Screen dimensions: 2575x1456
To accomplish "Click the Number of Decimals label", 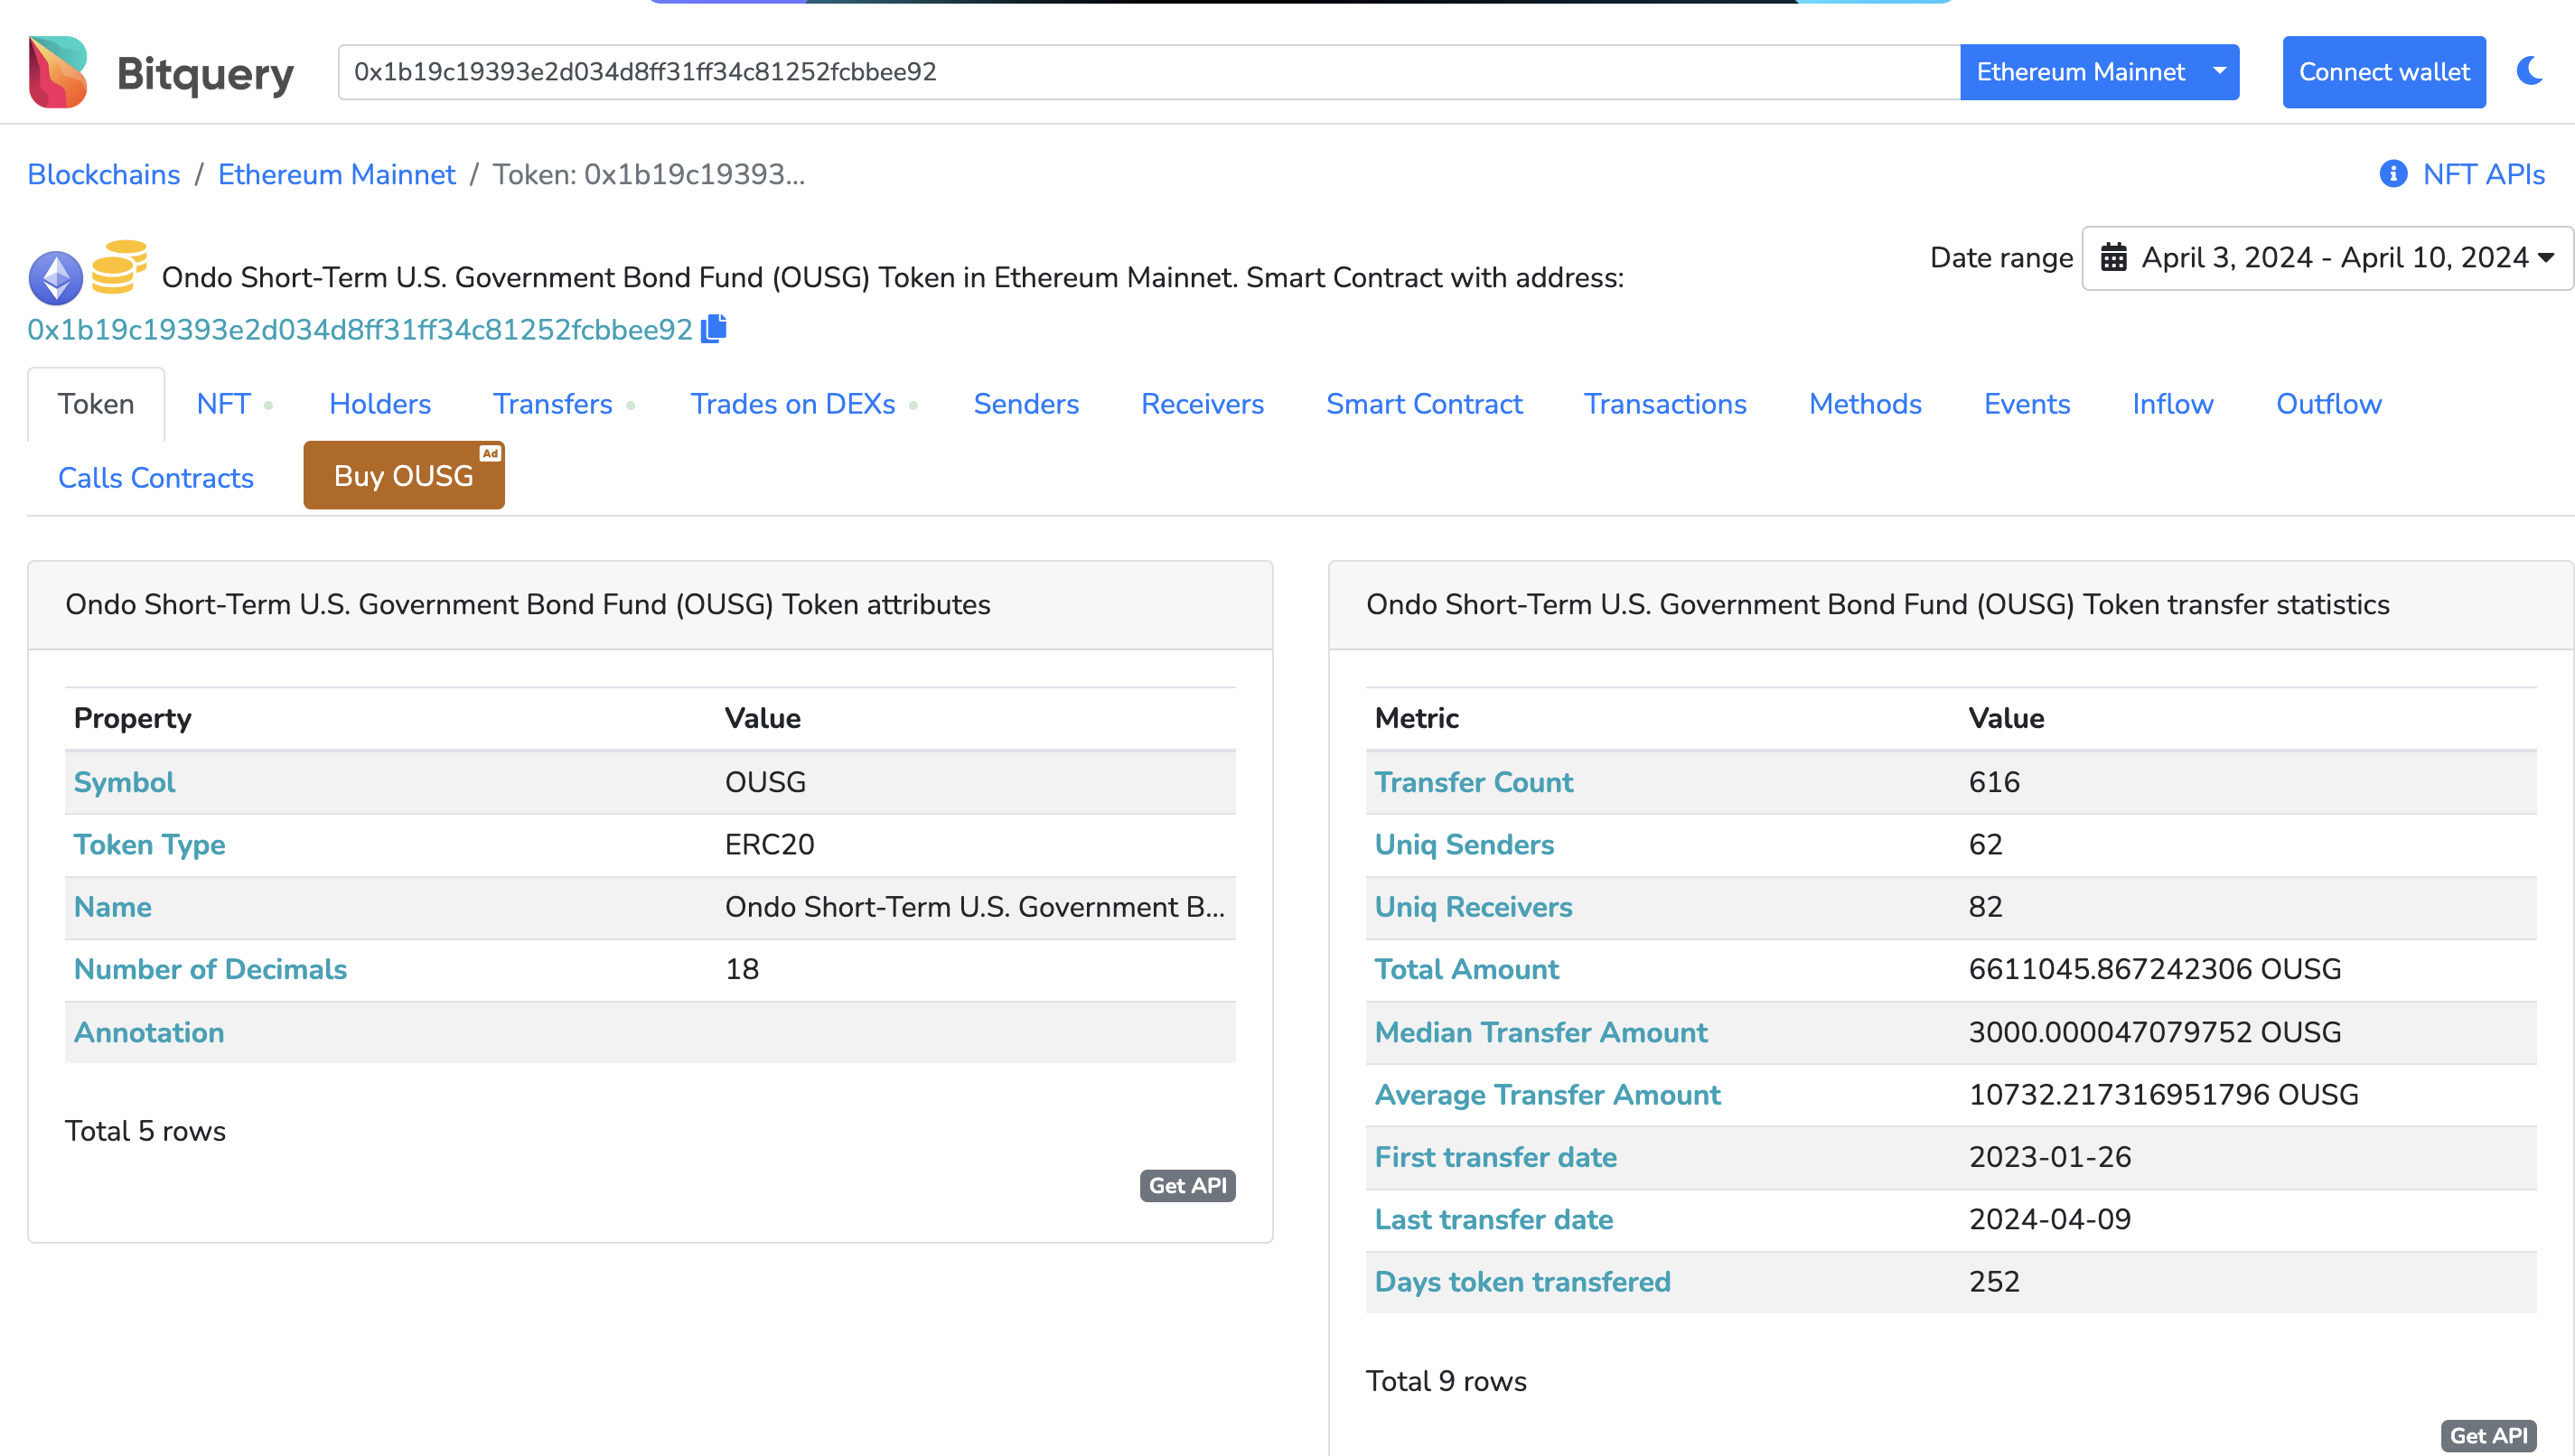I will coord(211,969).
